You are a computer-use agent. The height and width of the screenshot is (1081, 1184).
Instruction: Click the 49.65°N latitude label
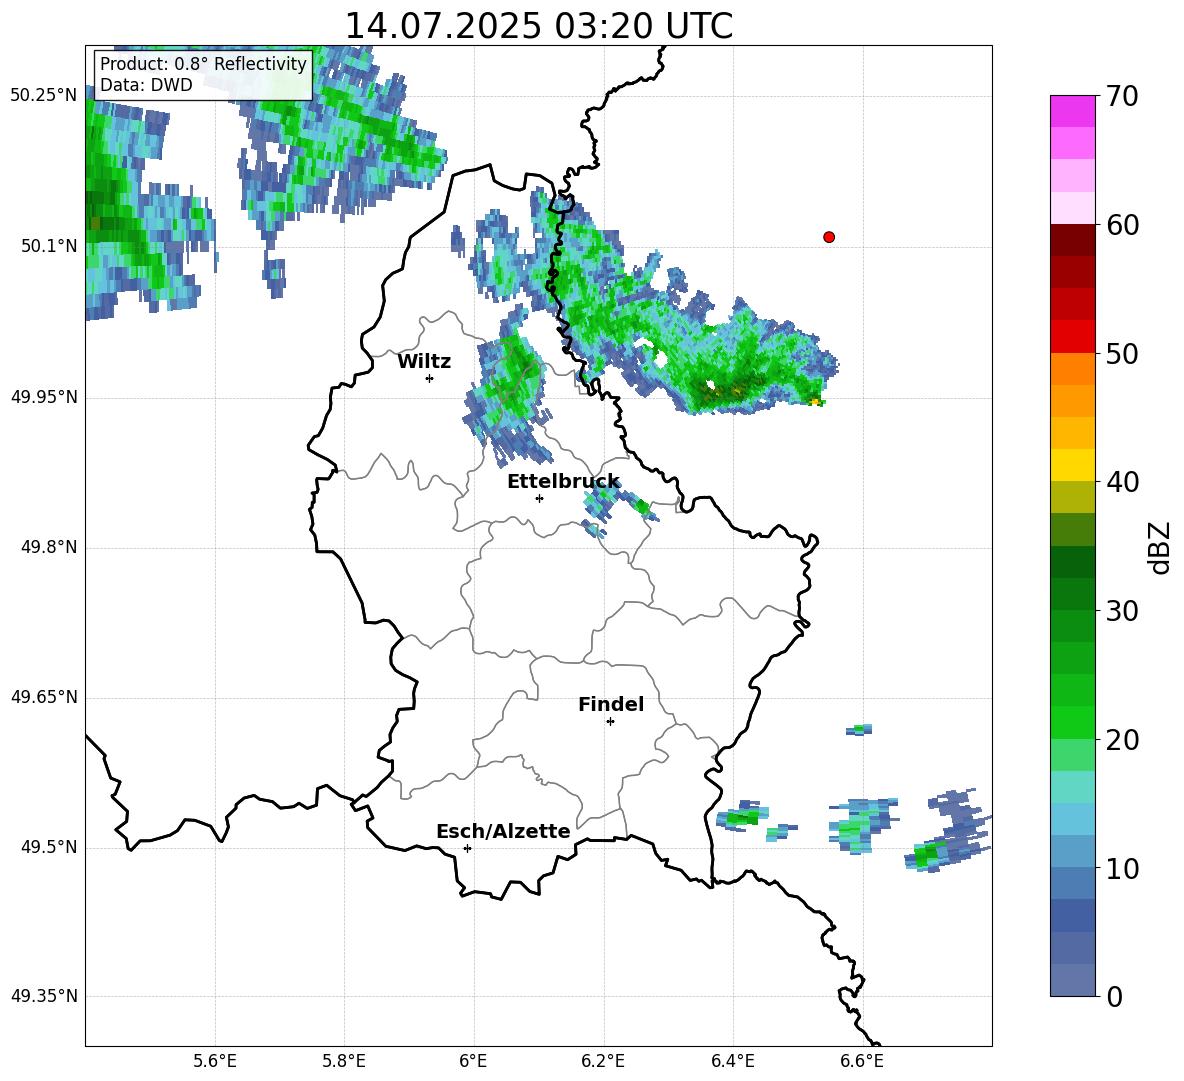(44, 696)
